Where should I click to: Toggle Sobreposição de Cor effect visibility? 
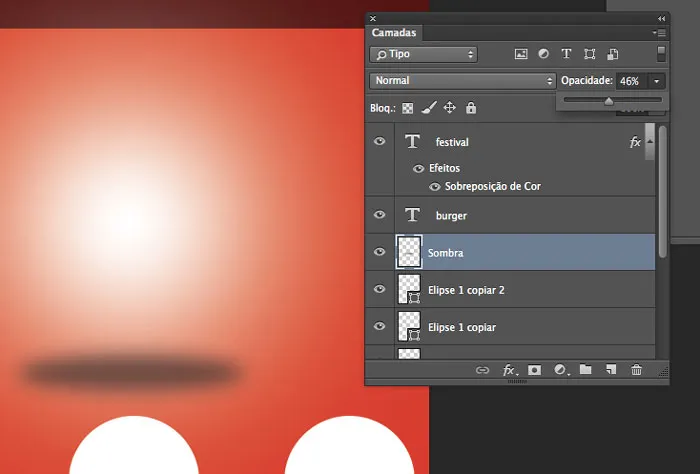(x=434, y=187)
